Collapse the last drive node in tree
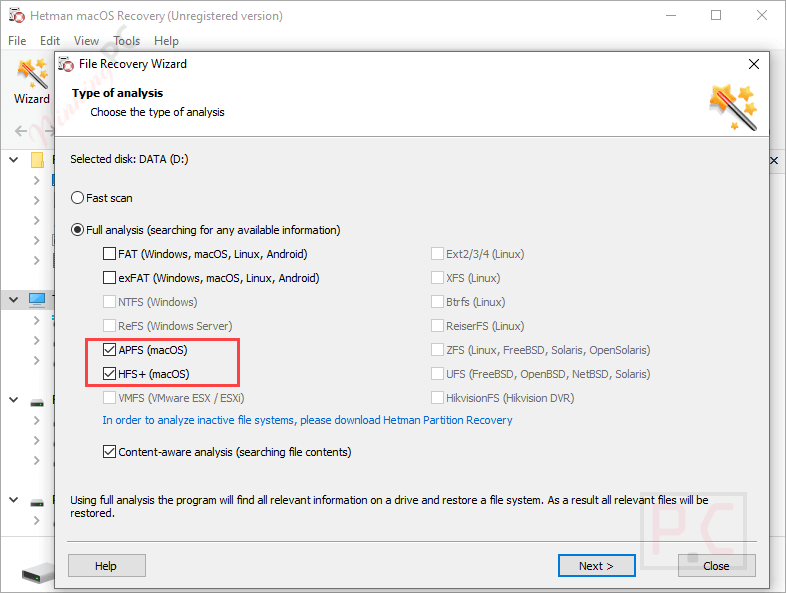The width and height of the screenshot is (786, 593). (x=14, y=500)
